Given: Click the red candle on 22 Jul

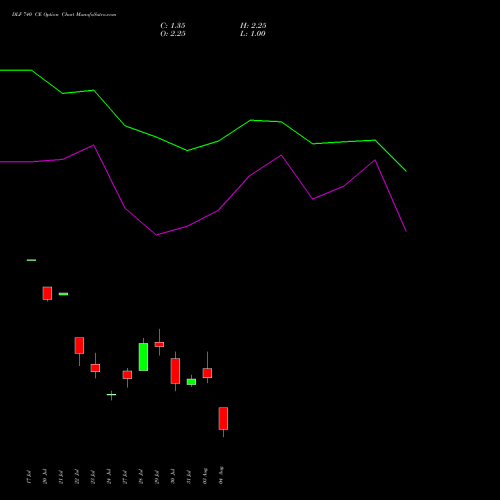Looking at the screenshot, I should tap(79, 345).
